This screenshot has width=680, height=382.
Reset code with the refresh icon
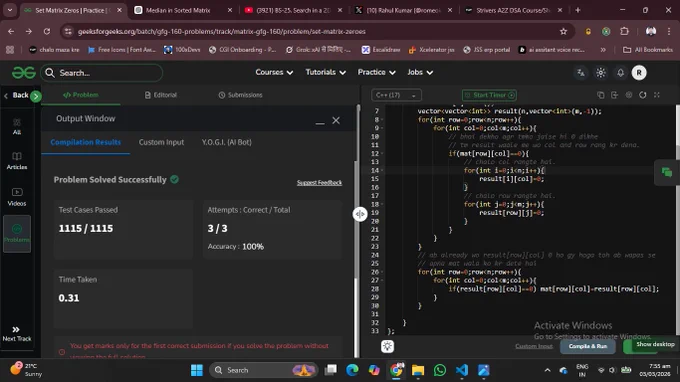pyautogui.click(x=643, y=95)
